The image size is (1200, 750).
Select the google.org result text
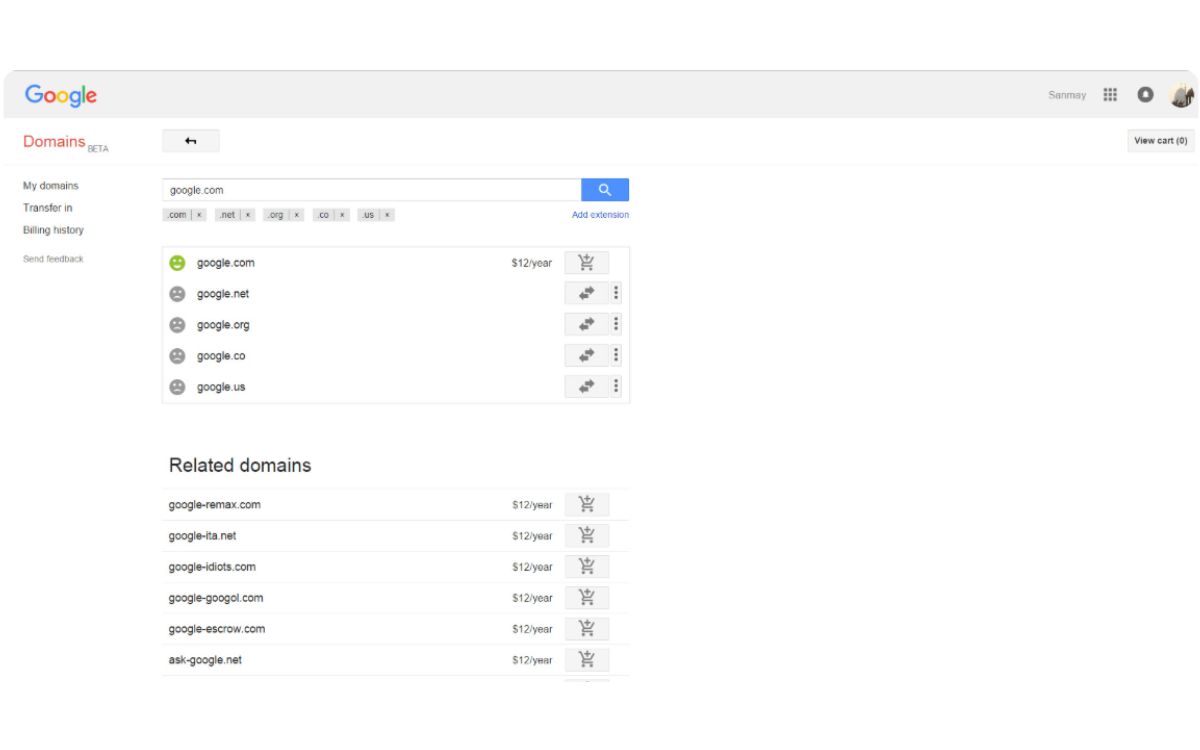pyautogui.click(x=223, y=325)
